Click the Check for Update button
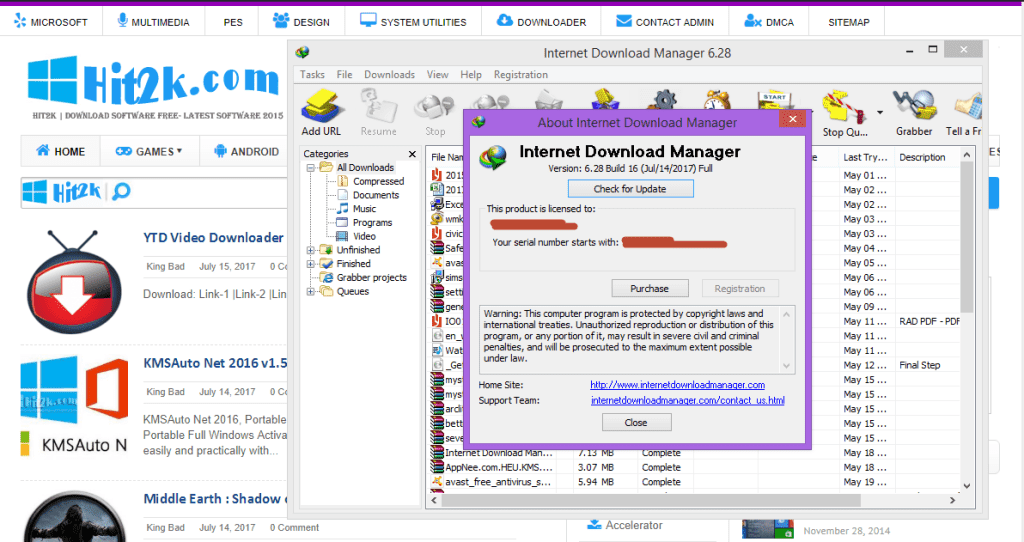The image size is (1024, 542). [630, 189]
